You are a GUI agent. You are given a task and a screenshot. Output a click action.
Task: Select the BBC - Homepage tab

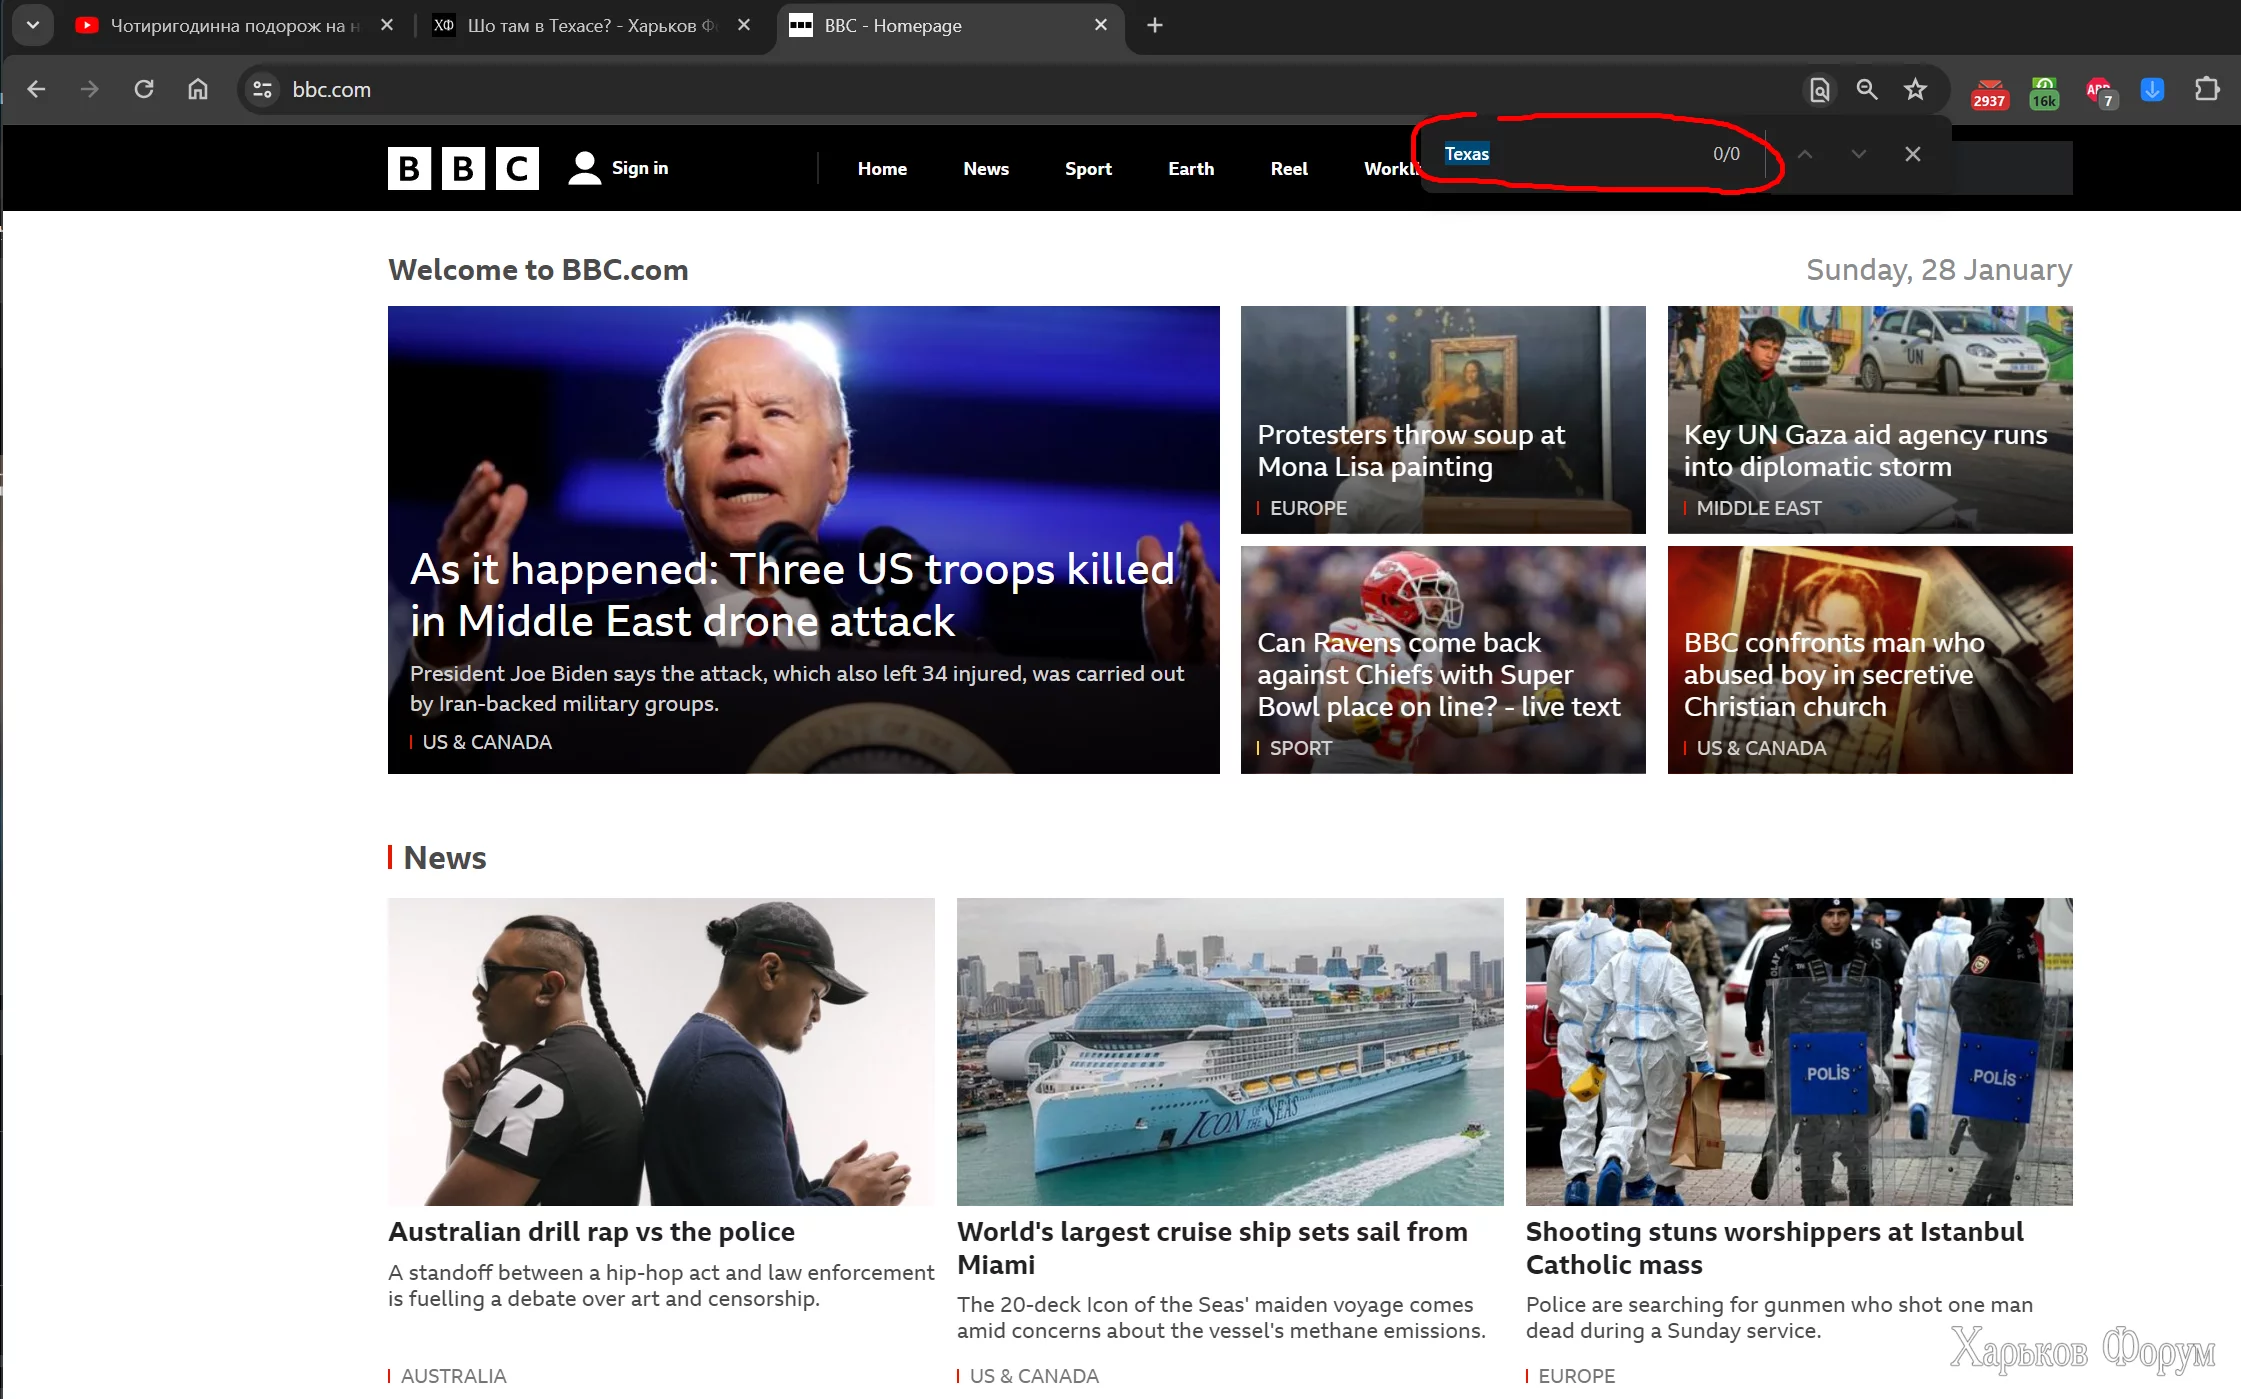click(950, 26)
